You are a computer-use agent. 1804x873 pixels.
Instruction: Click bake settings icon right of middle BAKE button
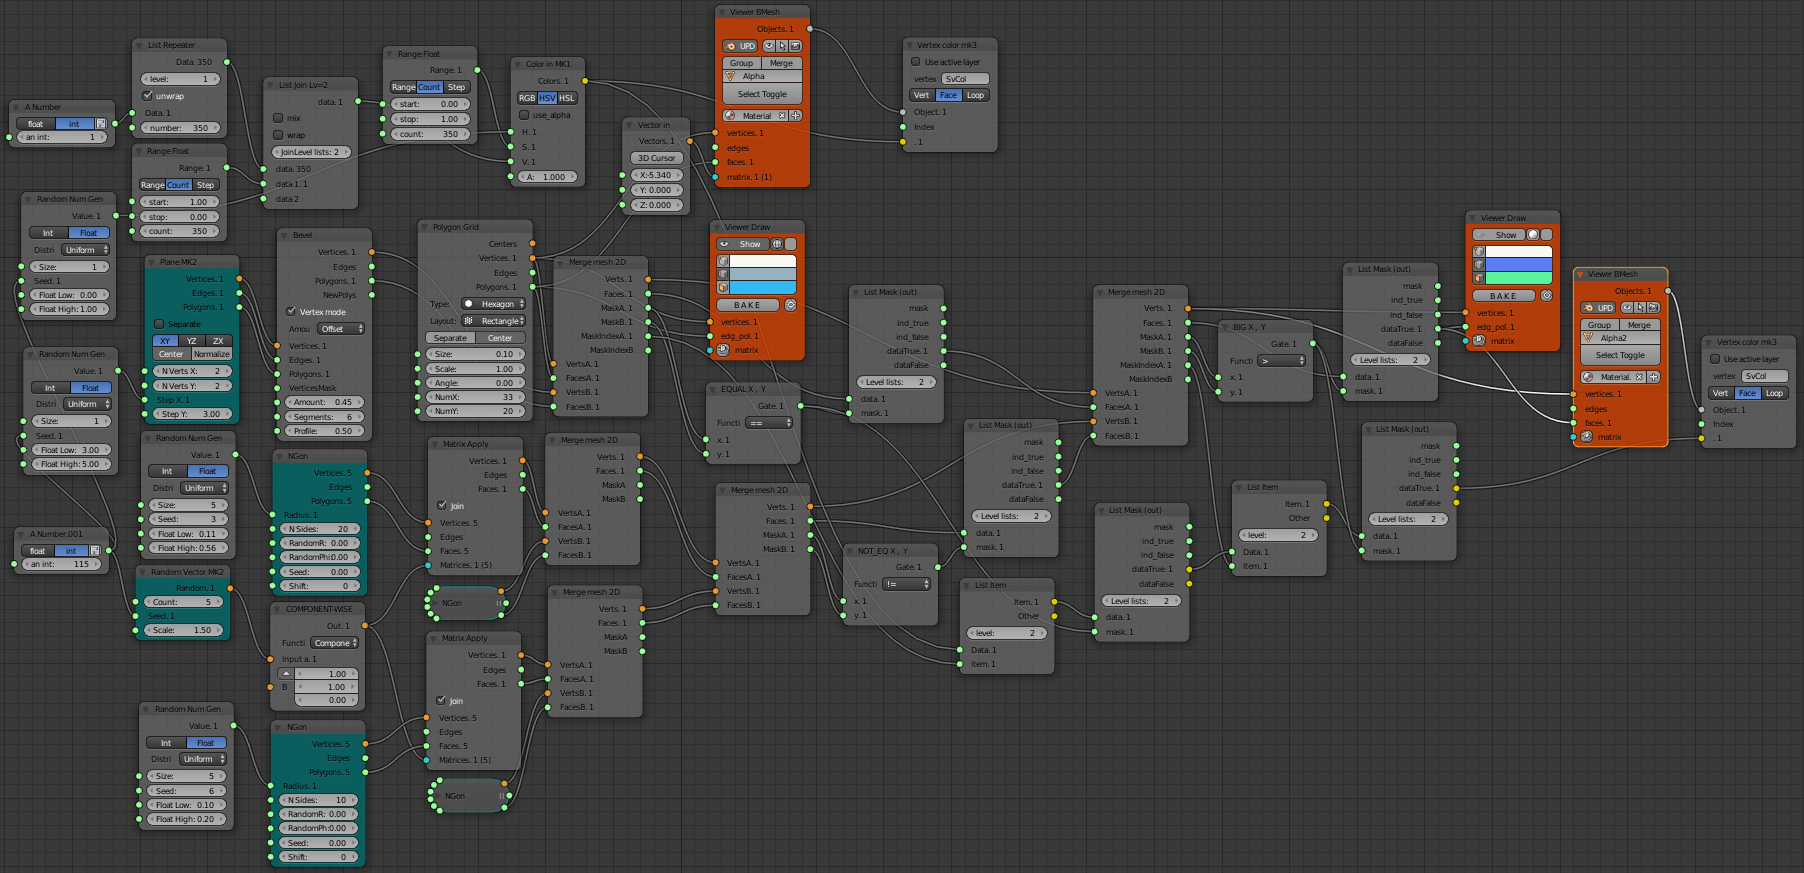790,305
